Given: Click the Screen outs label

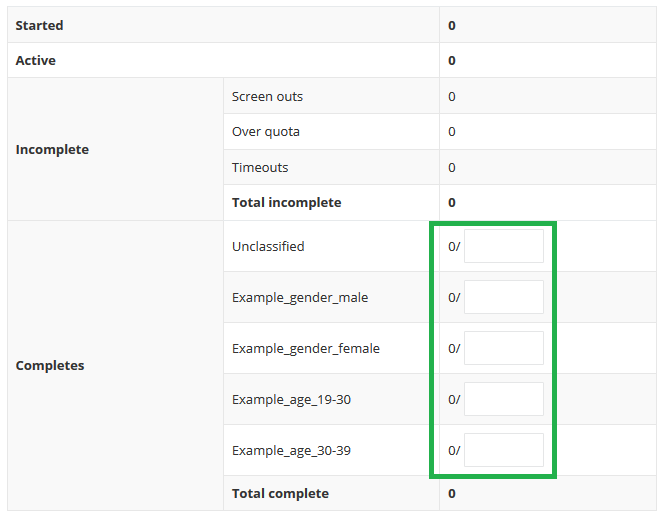Looking at the screenshot, I should (x=267, y=97).
